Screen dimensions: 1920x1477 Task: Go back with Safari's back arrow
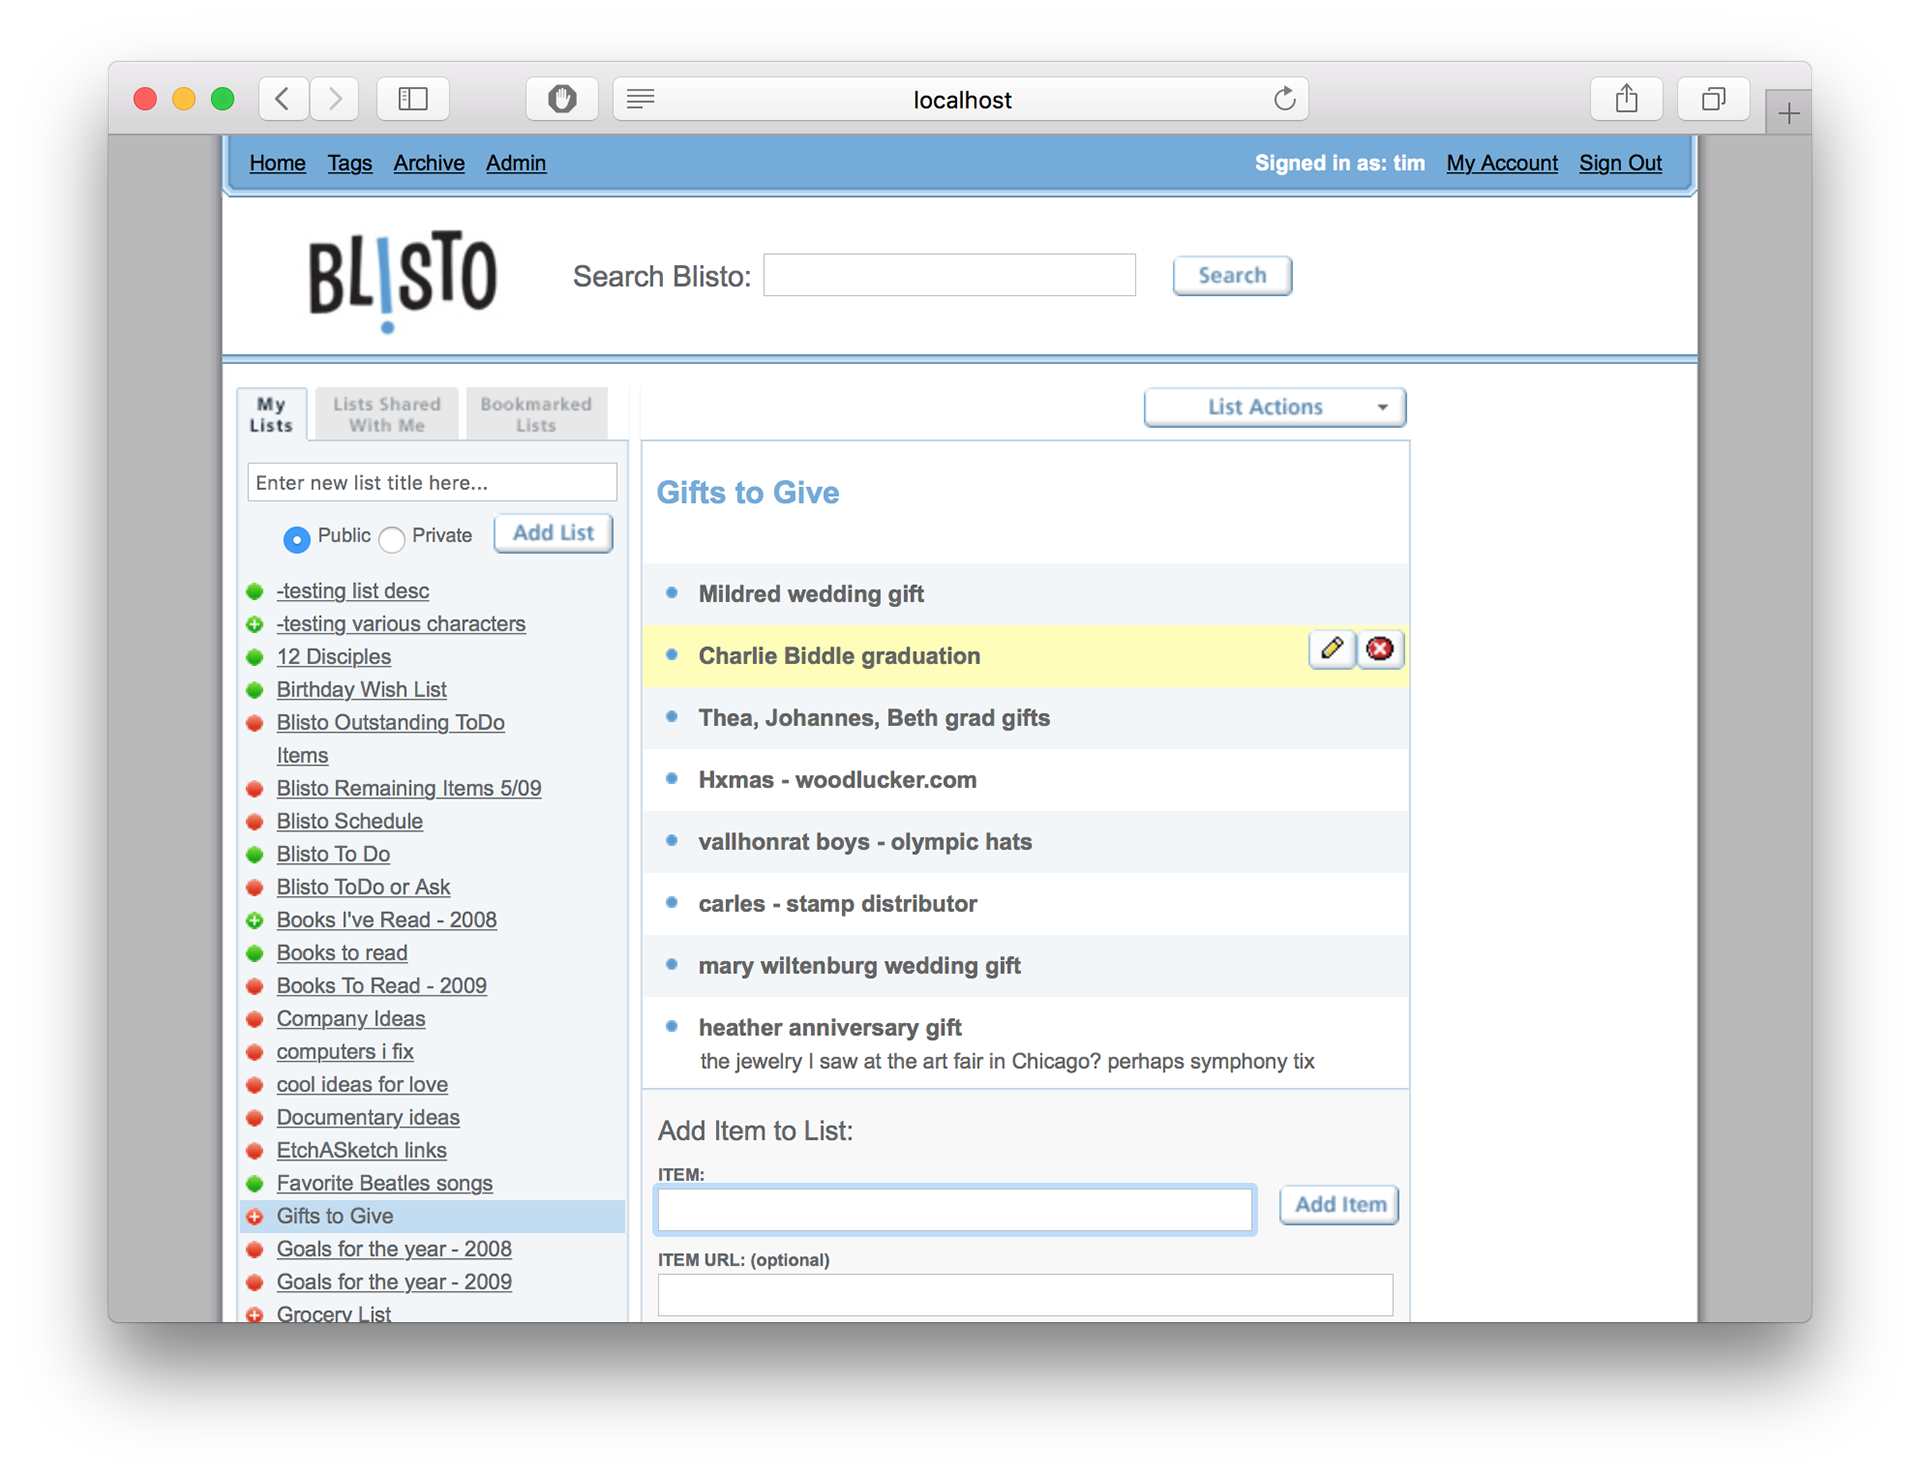283,99
